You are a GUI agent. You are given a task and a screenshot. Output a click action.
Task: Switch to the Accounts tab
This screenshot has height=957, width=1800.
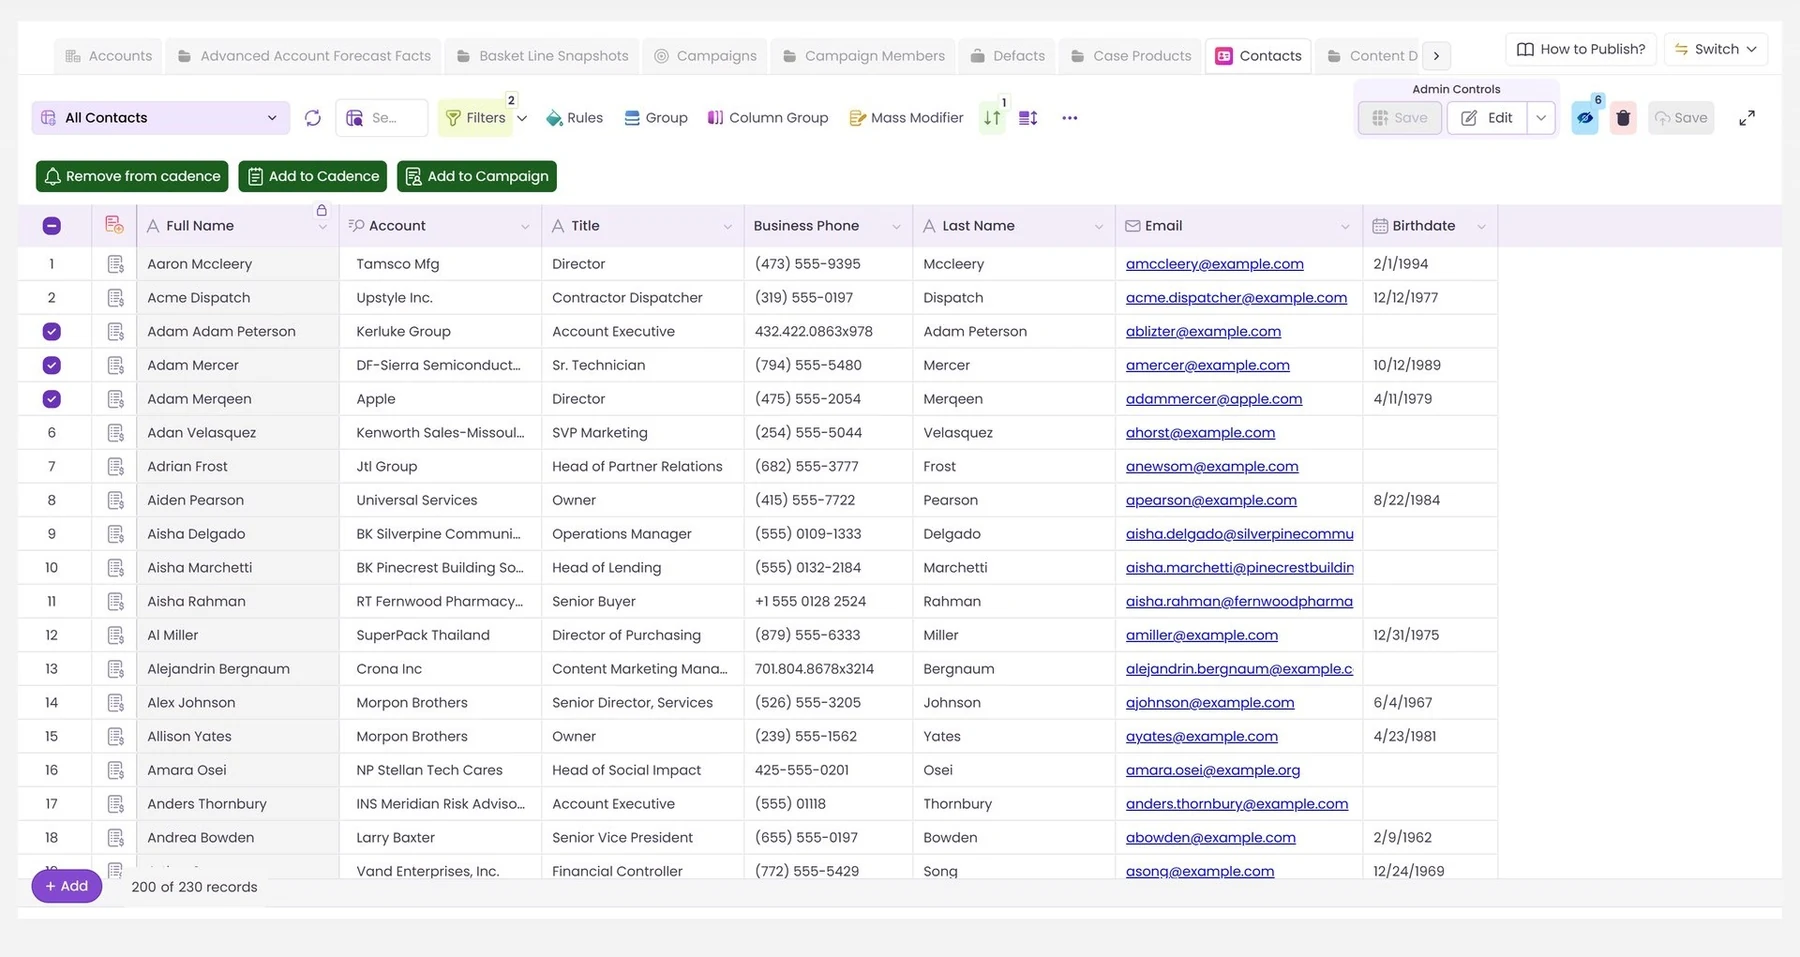pyautogui.click(x=109, y=56)
